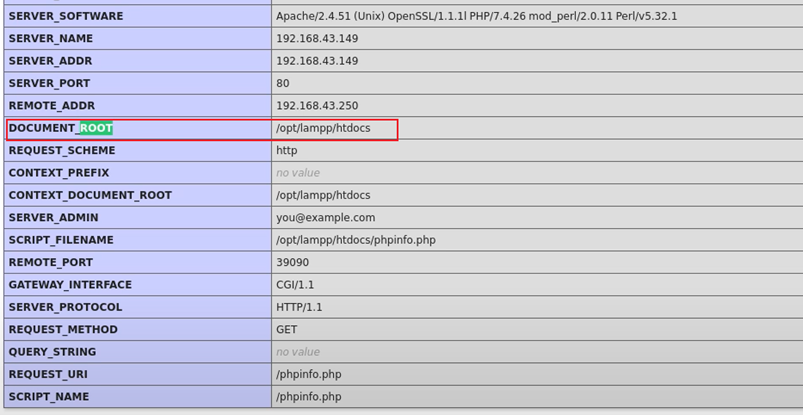Click the SERVER_ADDR value 192.168.43.149
Image resolution: width=803 pixels, height=415 pixels.
coord(317,61)
